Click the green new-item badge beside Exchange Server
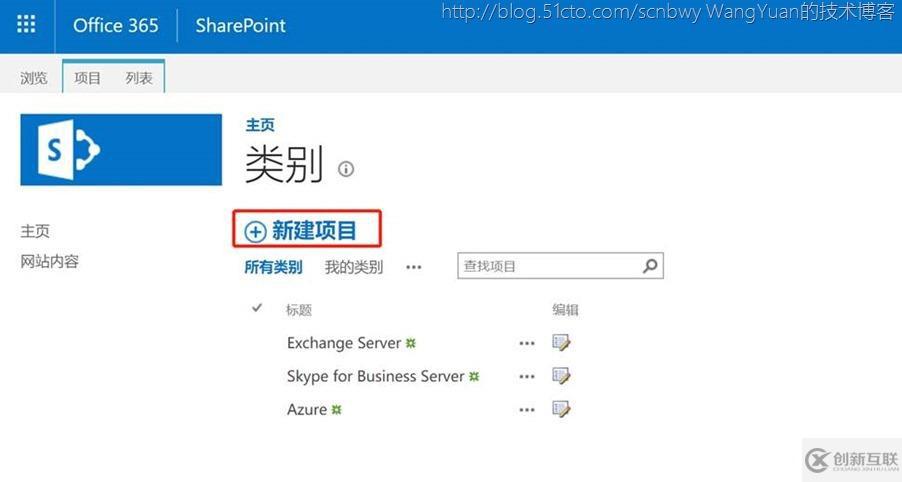Viewport: 902px width, 482px height. point(410,343)
